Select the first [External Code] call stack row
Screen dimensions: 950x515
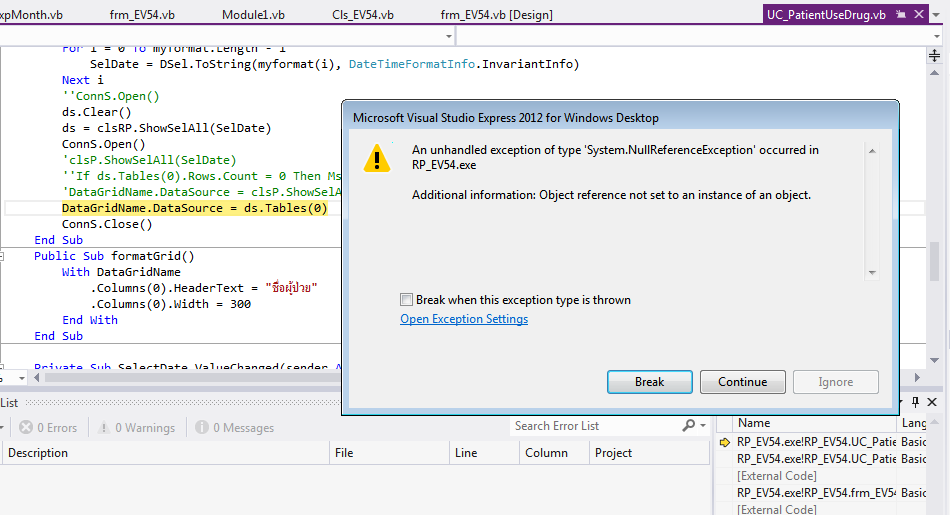tap(777, 476)
